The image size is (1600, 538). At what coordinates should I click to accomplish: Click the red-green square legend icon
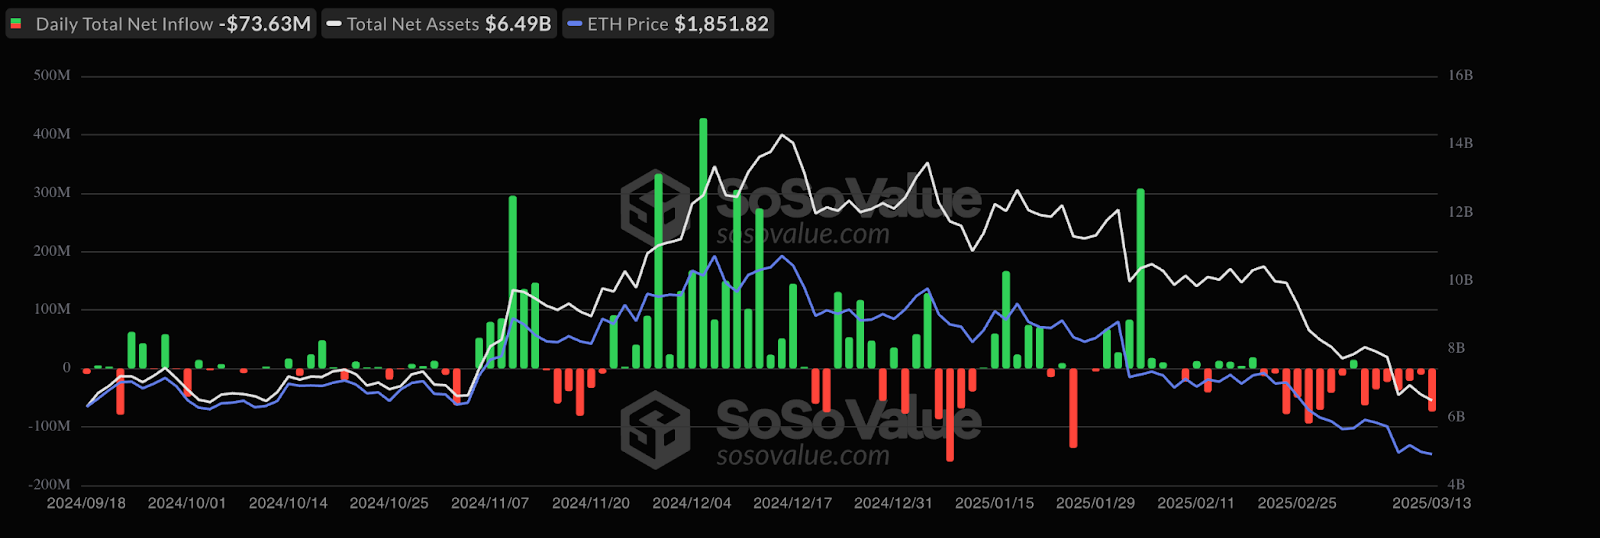pyautogui.click(x=16, y=24)
